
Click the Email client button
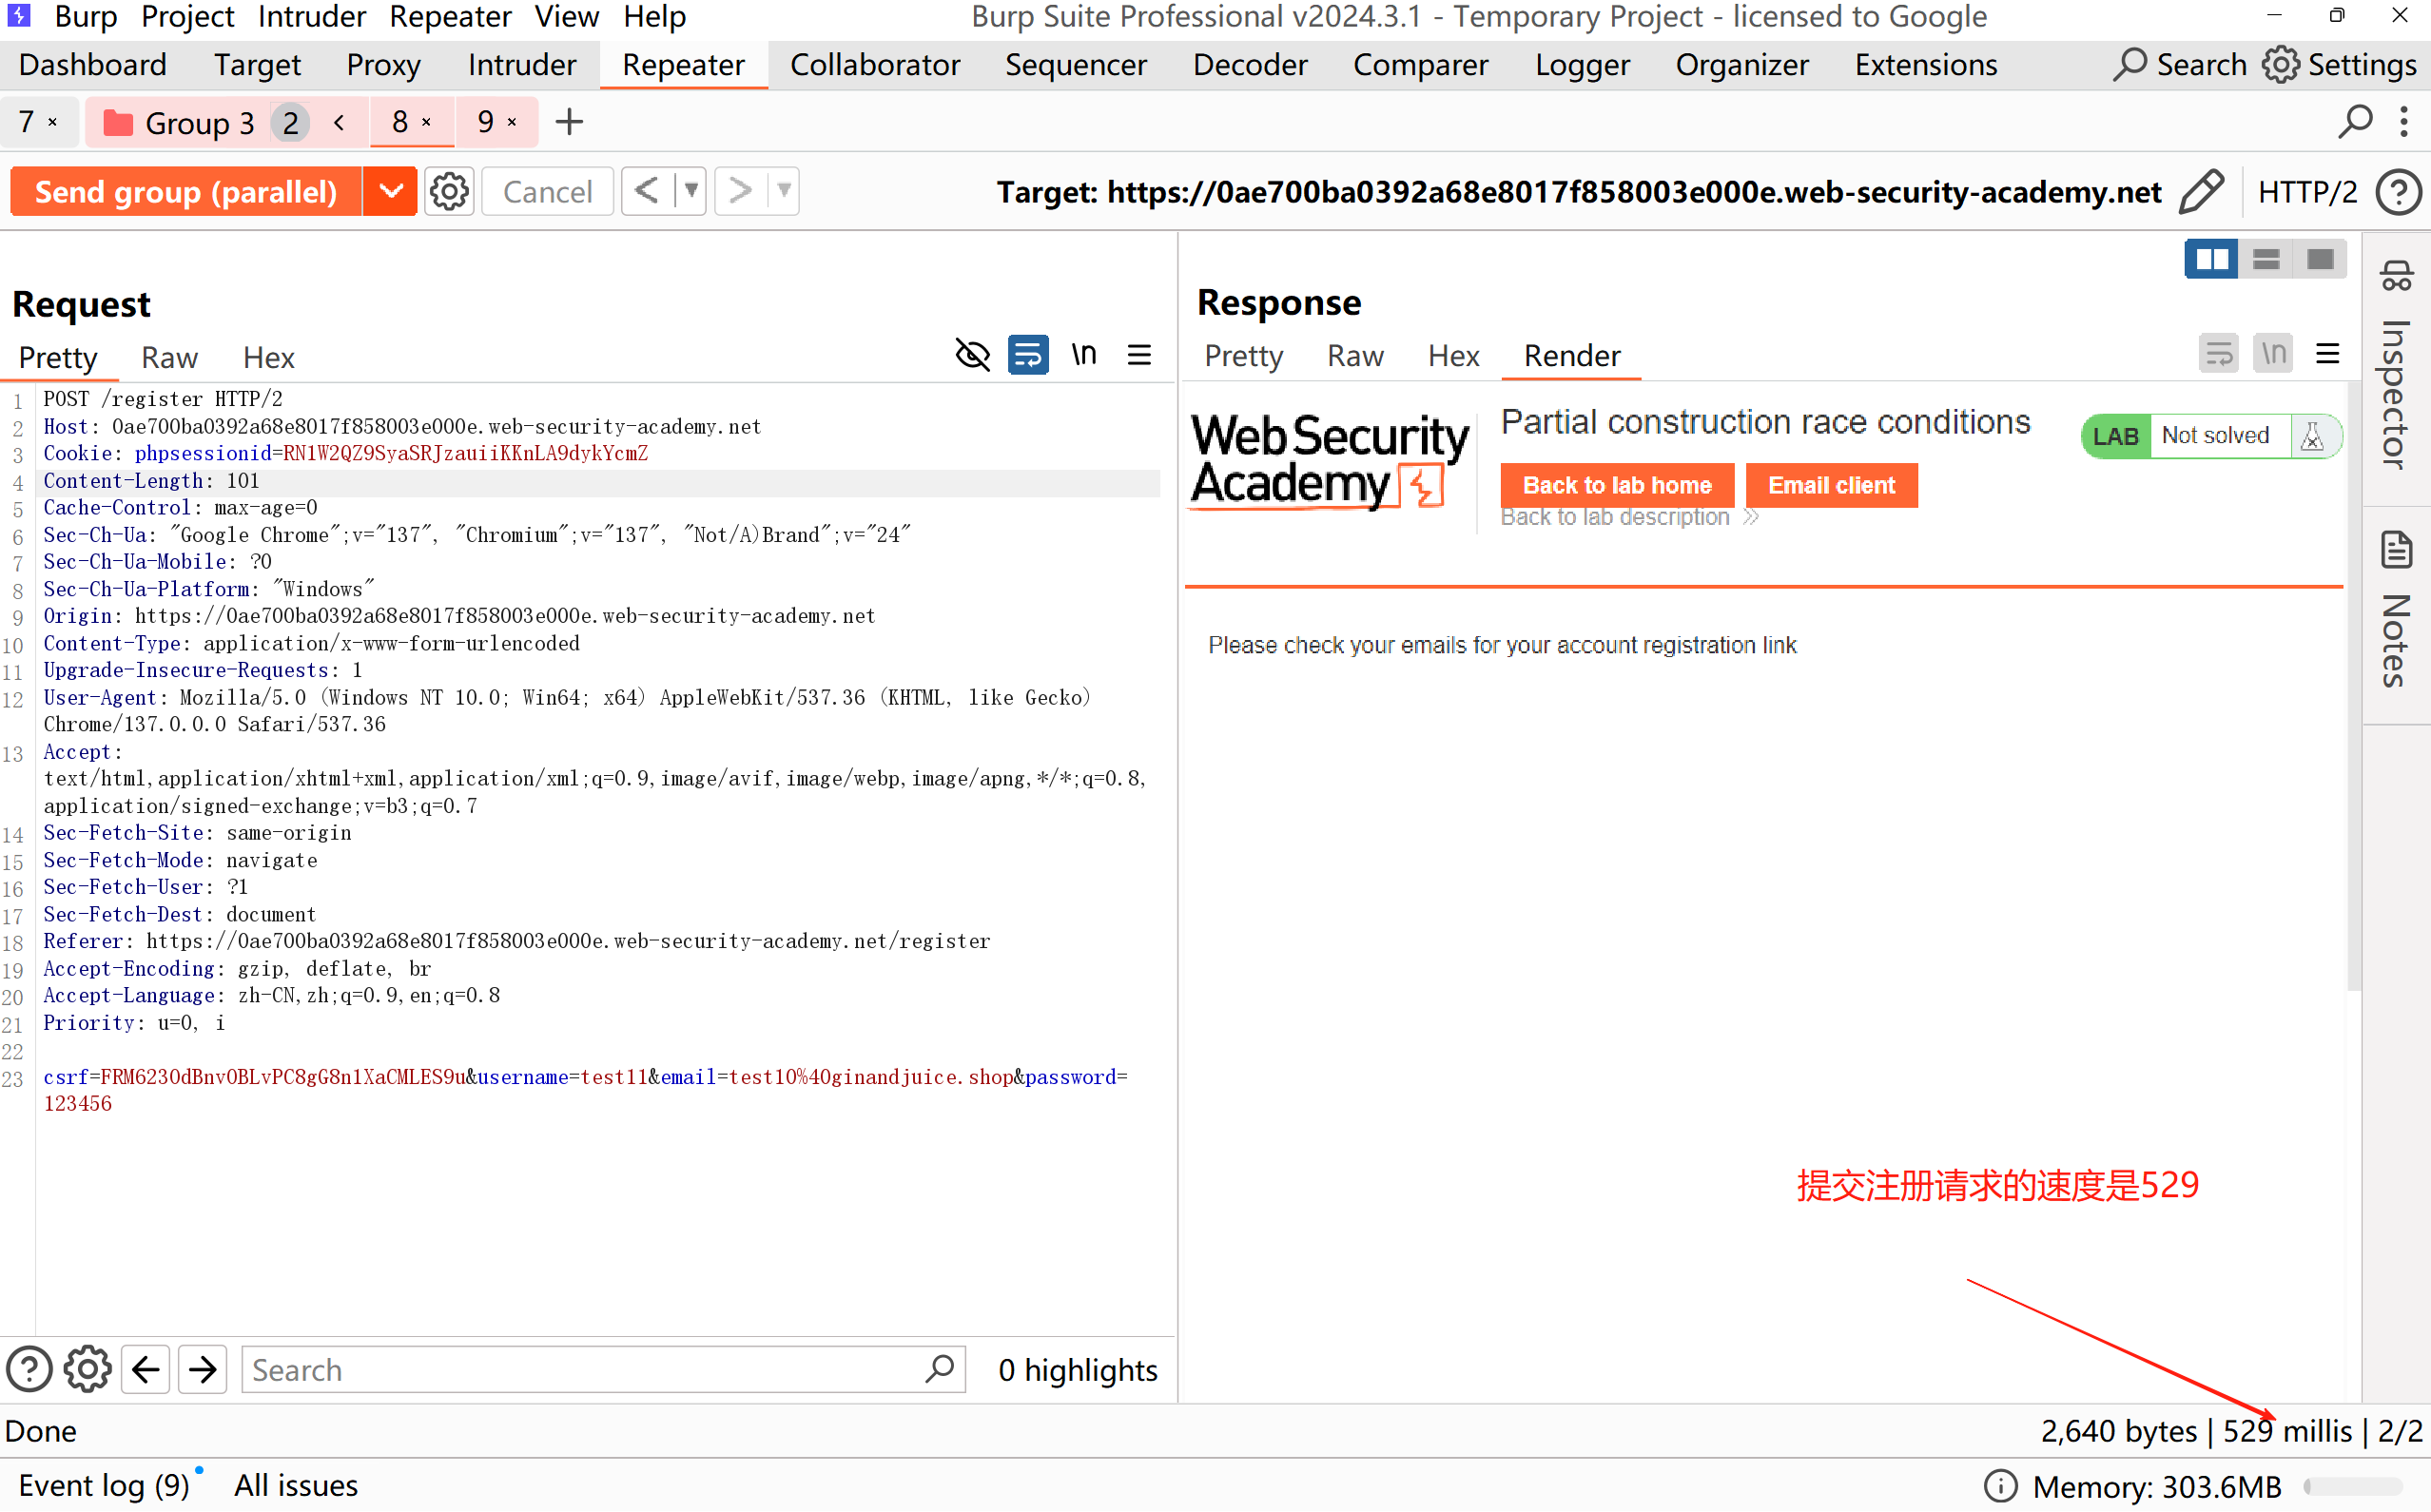pos(1830,485)
